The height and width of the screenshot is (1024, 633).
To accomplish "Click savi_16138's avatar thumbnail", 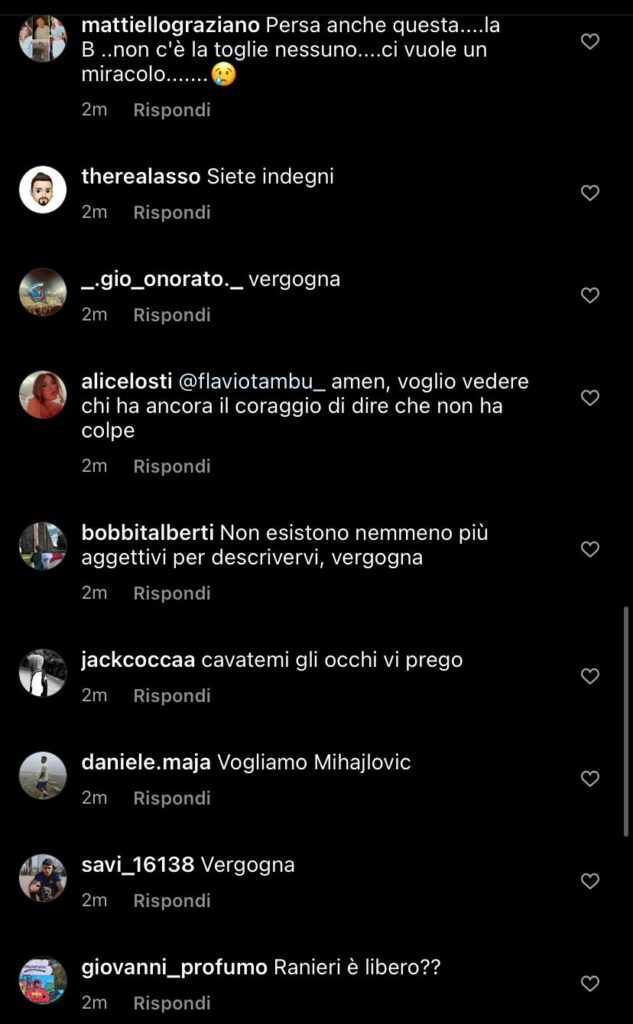I will click(42, 878).
